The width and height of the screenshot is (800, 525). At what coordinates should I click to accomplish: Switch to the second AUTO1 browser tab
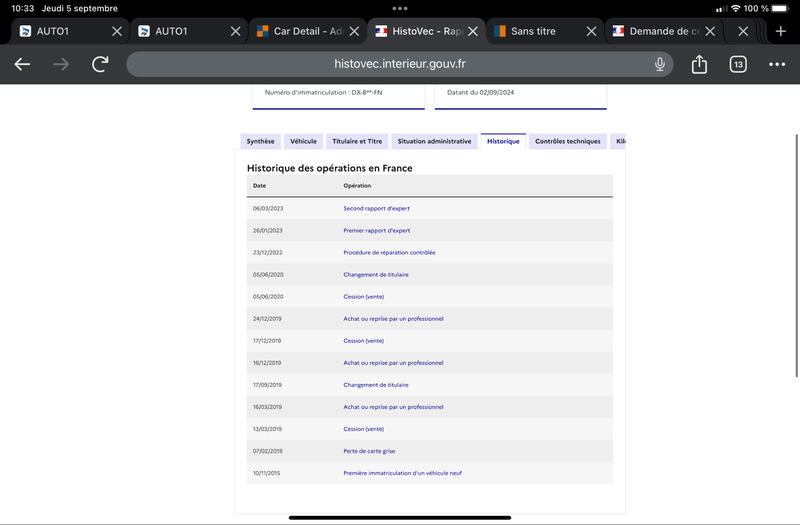coord(188,31)
